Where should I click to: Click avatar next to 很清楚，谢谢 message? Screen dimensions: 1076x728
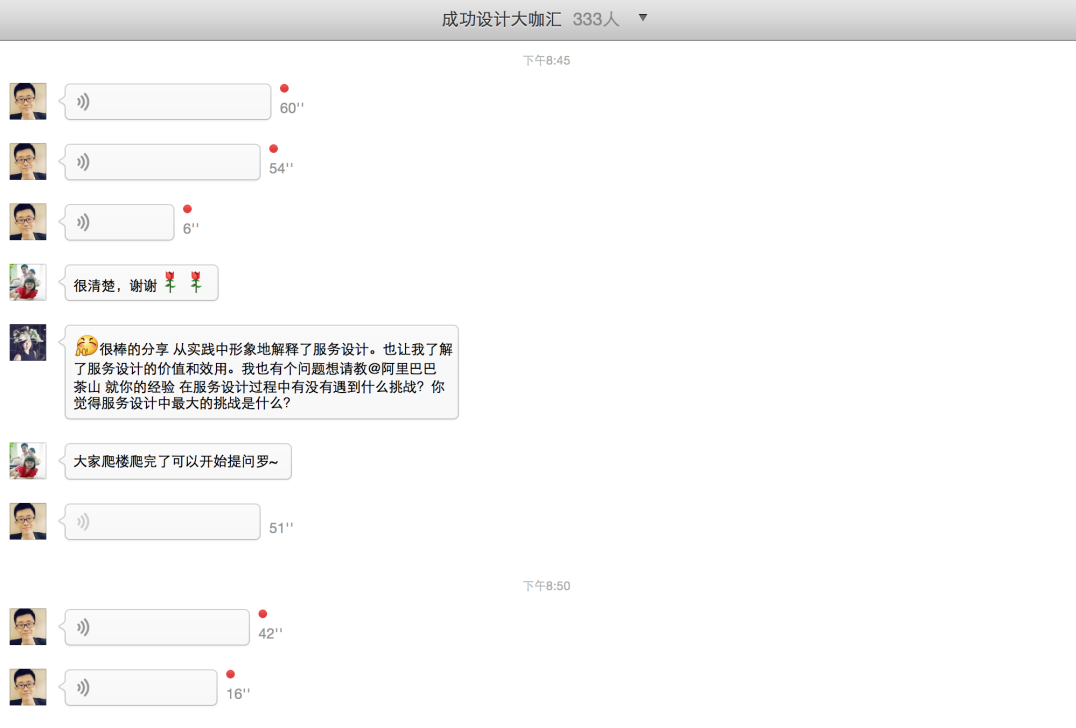(28, 283)
